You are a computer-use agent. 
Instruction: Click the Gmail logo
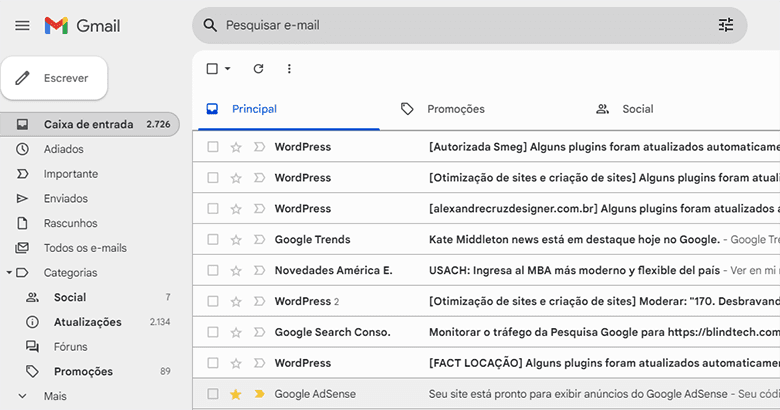[82, 25]
